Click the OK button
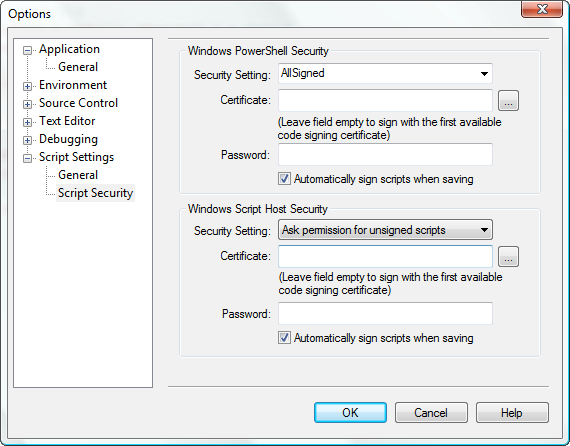 point(350,413)
